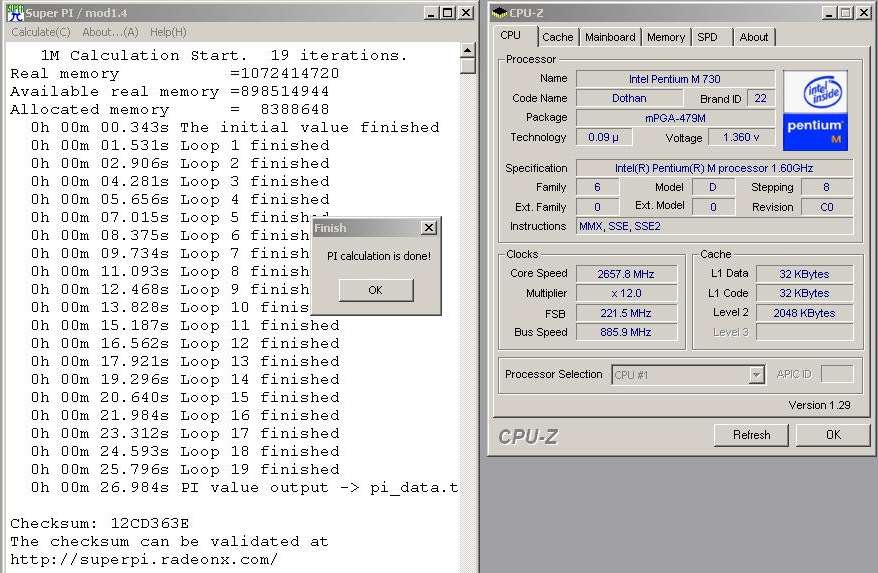Minimize the Super PI window

[431, 12]
